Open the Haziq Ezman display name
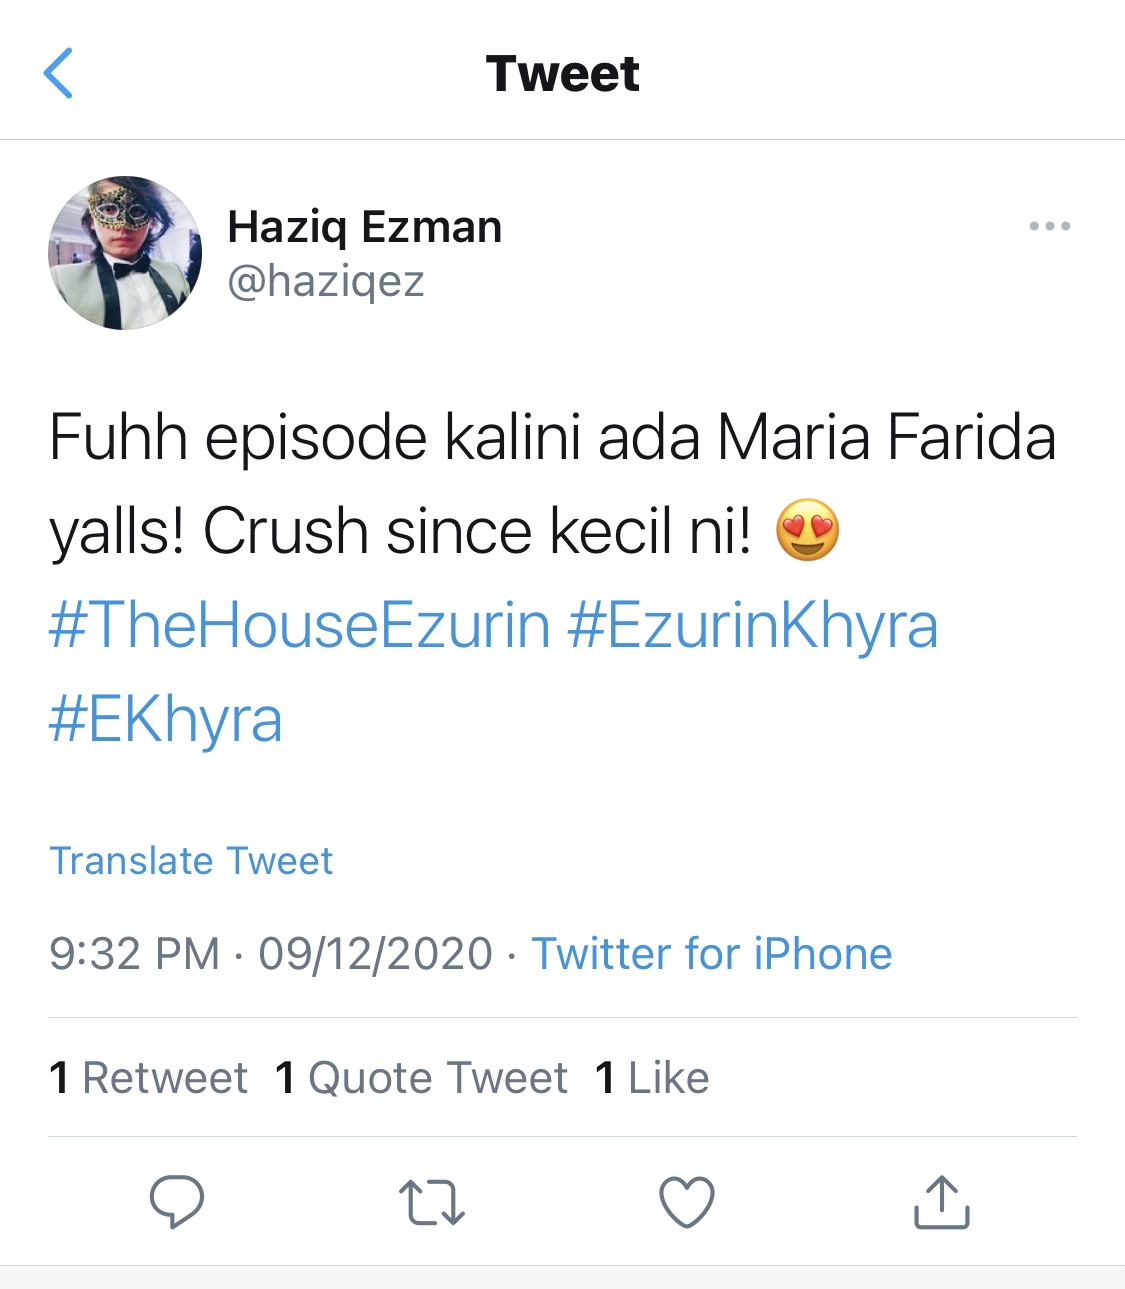The image size is (1125, 1289). (365, 227)
